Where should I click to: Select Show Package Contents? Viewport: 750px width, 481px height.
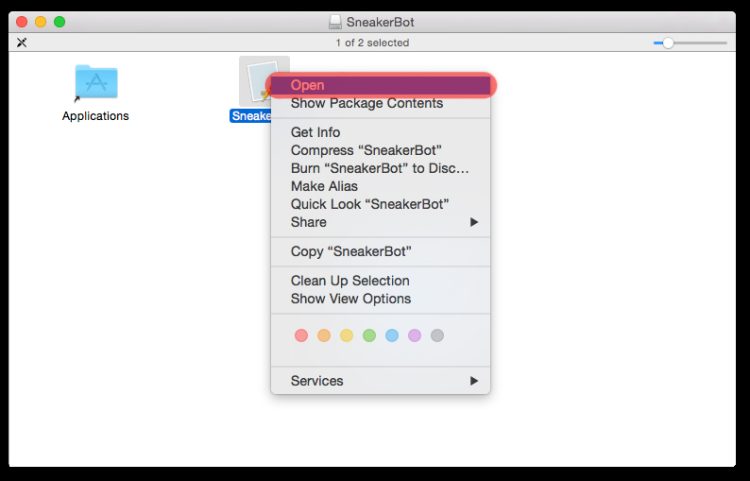[366, 103]
